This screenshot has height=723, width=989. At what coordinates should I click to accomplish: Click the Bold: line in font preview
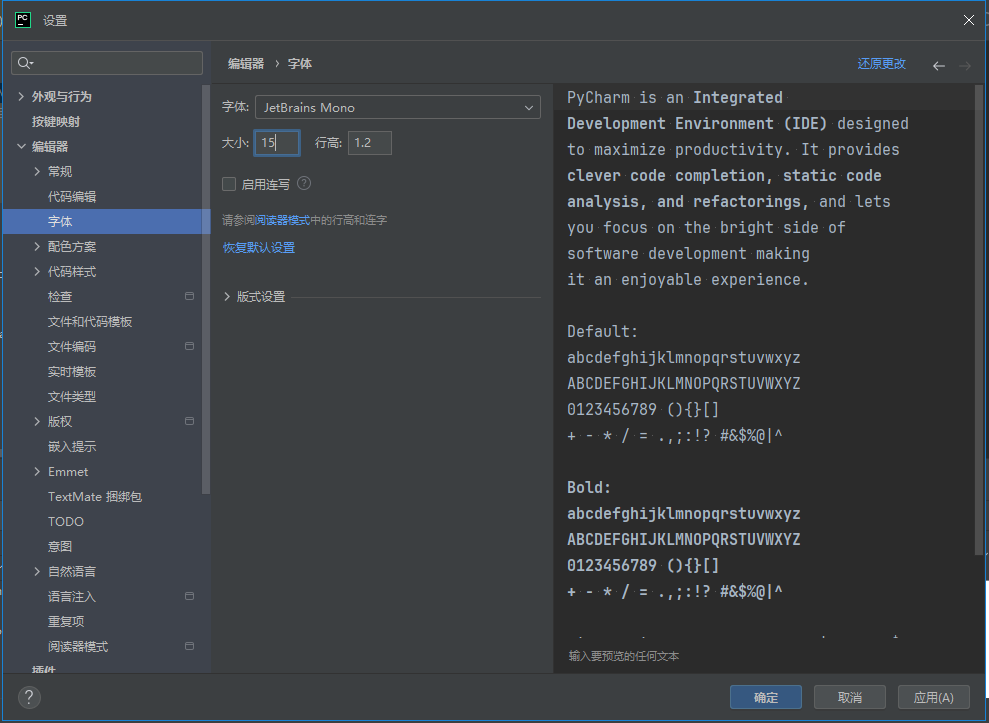(x=588, y=487)
